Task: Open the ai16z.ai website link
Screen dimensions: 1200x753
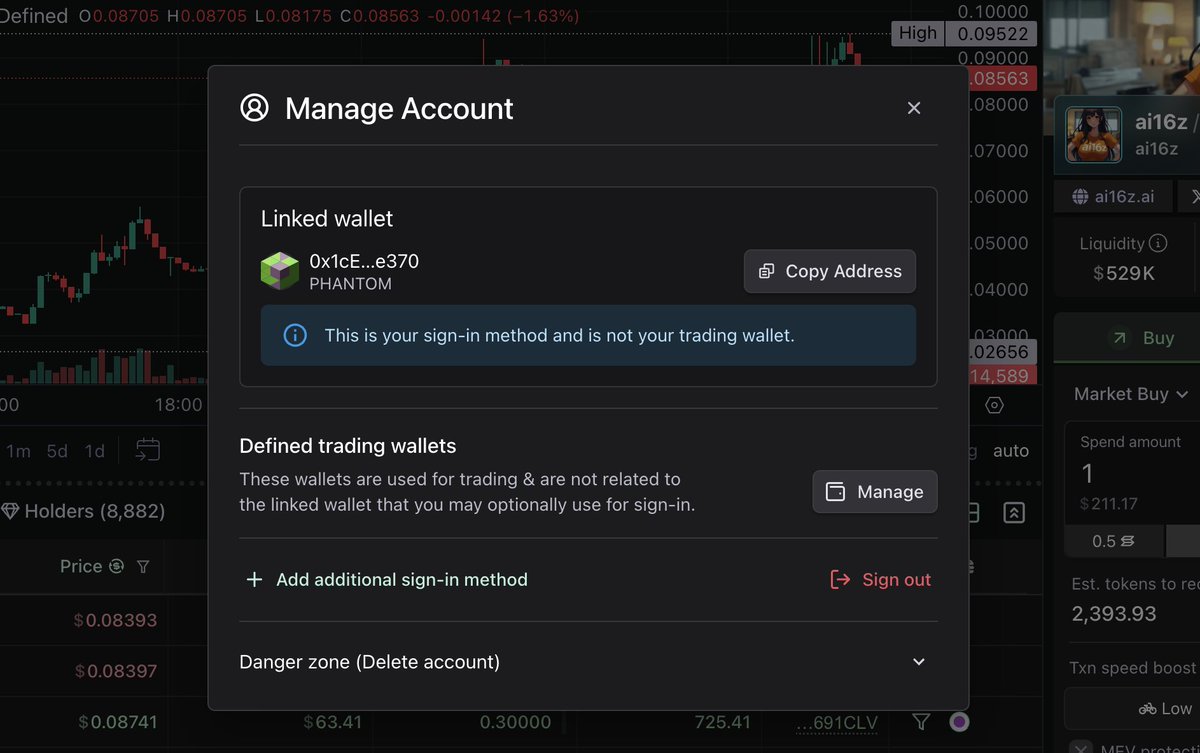Action: (1113, 196)
